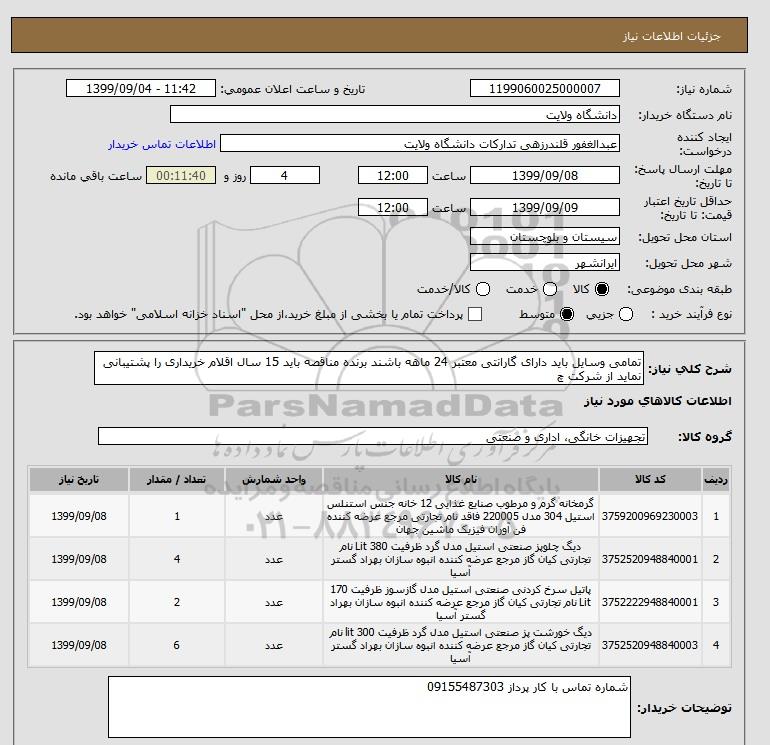Viewport: 770px width, 745px height.
Task: Click quantity 4 in the دیگ چلوپز row
Action: 177,559
